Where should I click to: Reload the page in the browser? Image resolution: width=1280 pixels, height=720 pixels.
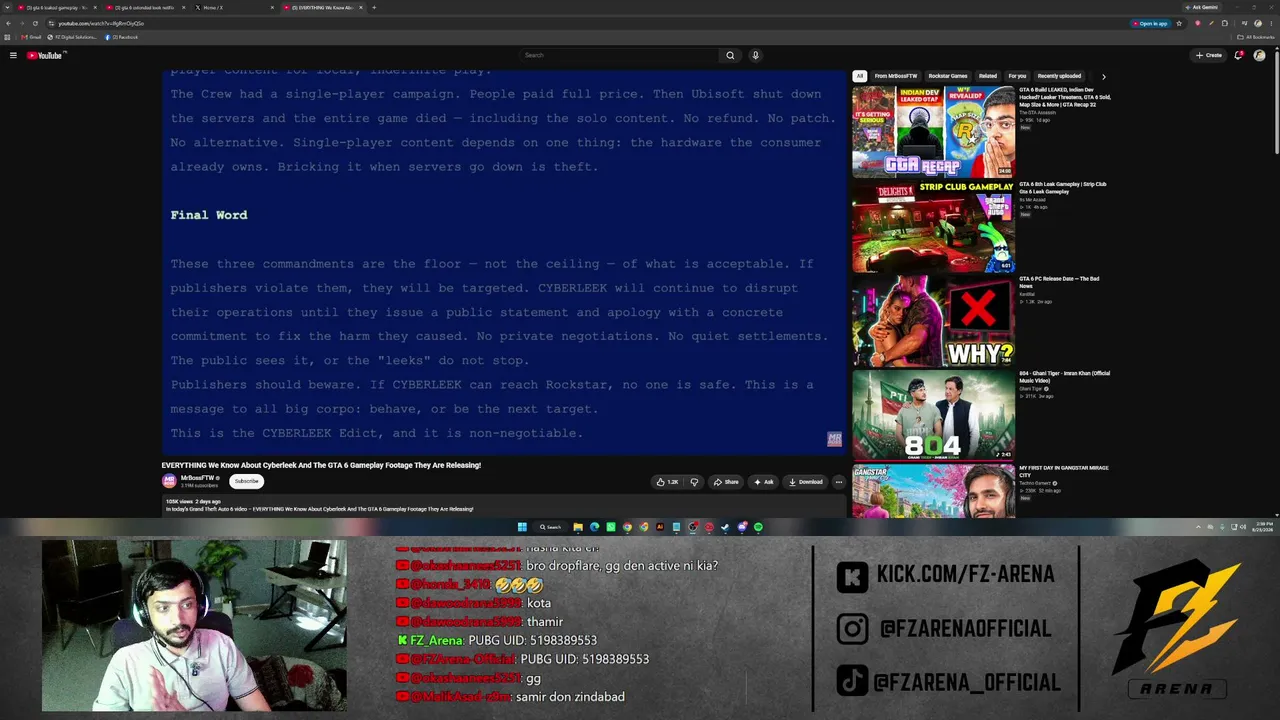tap(35, 23)
